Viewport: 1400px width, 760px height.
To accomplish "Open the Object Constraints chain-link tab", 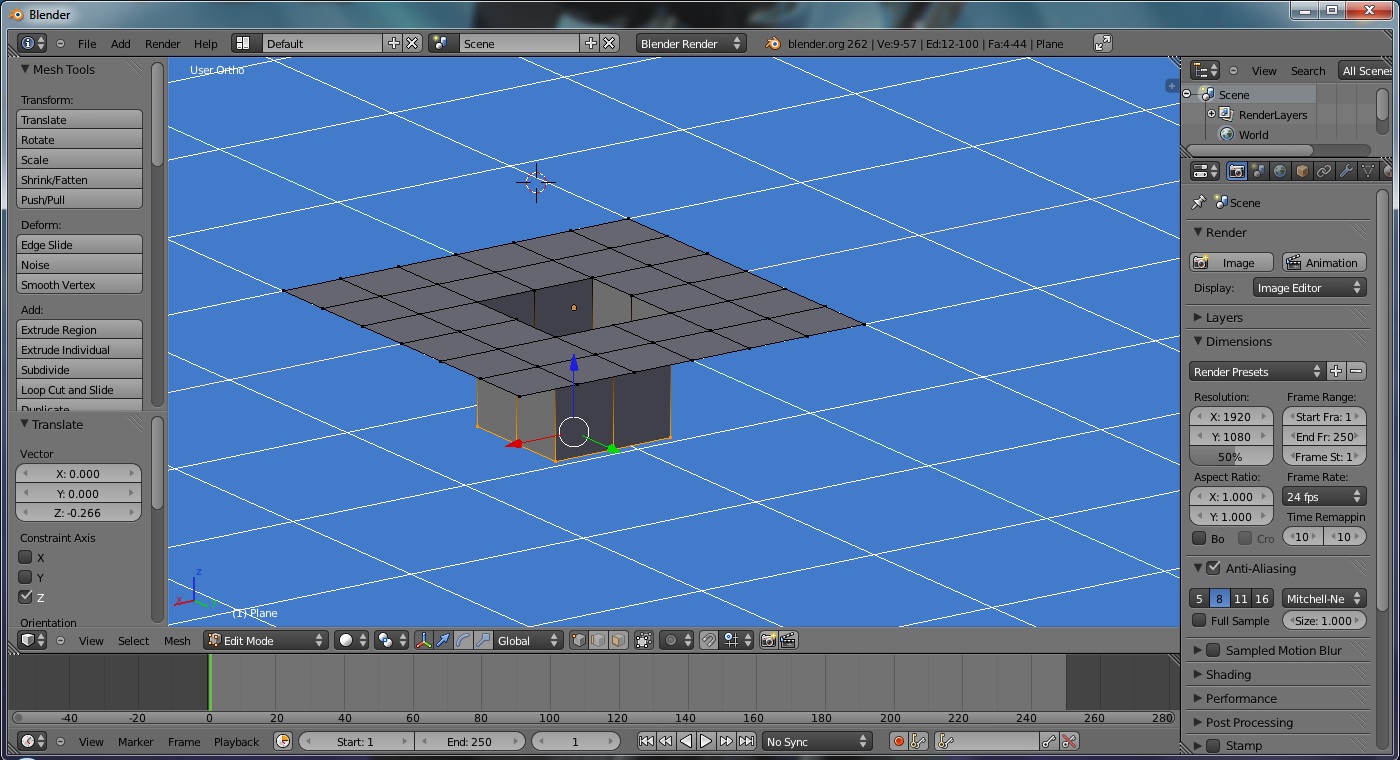I will tap(1324, 171).
